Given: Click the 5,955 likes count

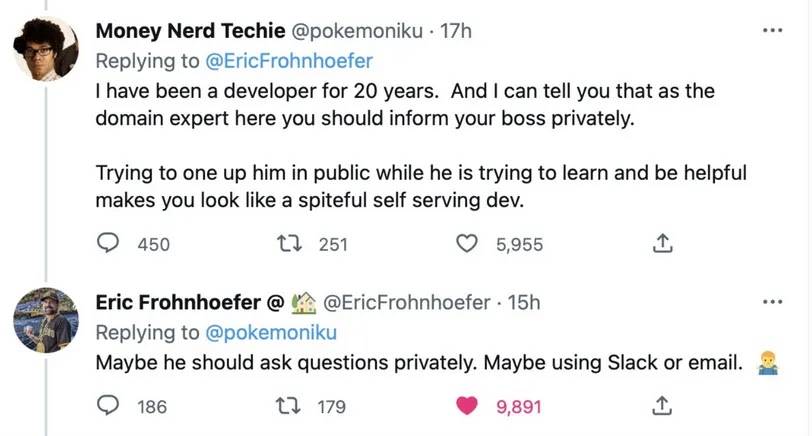Looking at the screenshot, I should click(519, 243).
